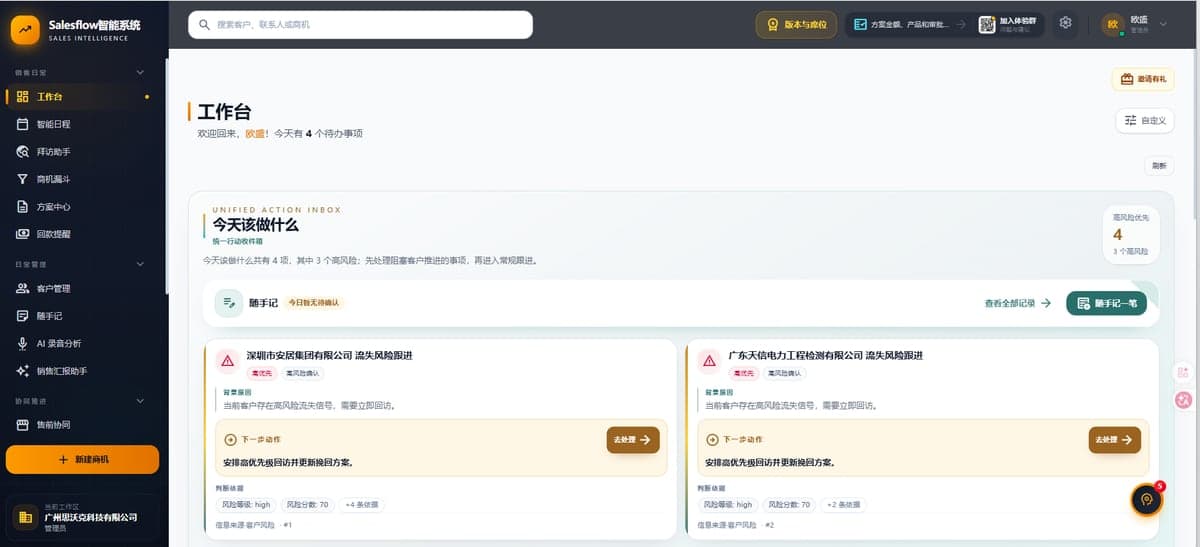Click the 版本与席位 button
The image size is (1200, 547).
click(x=796, y=24)
